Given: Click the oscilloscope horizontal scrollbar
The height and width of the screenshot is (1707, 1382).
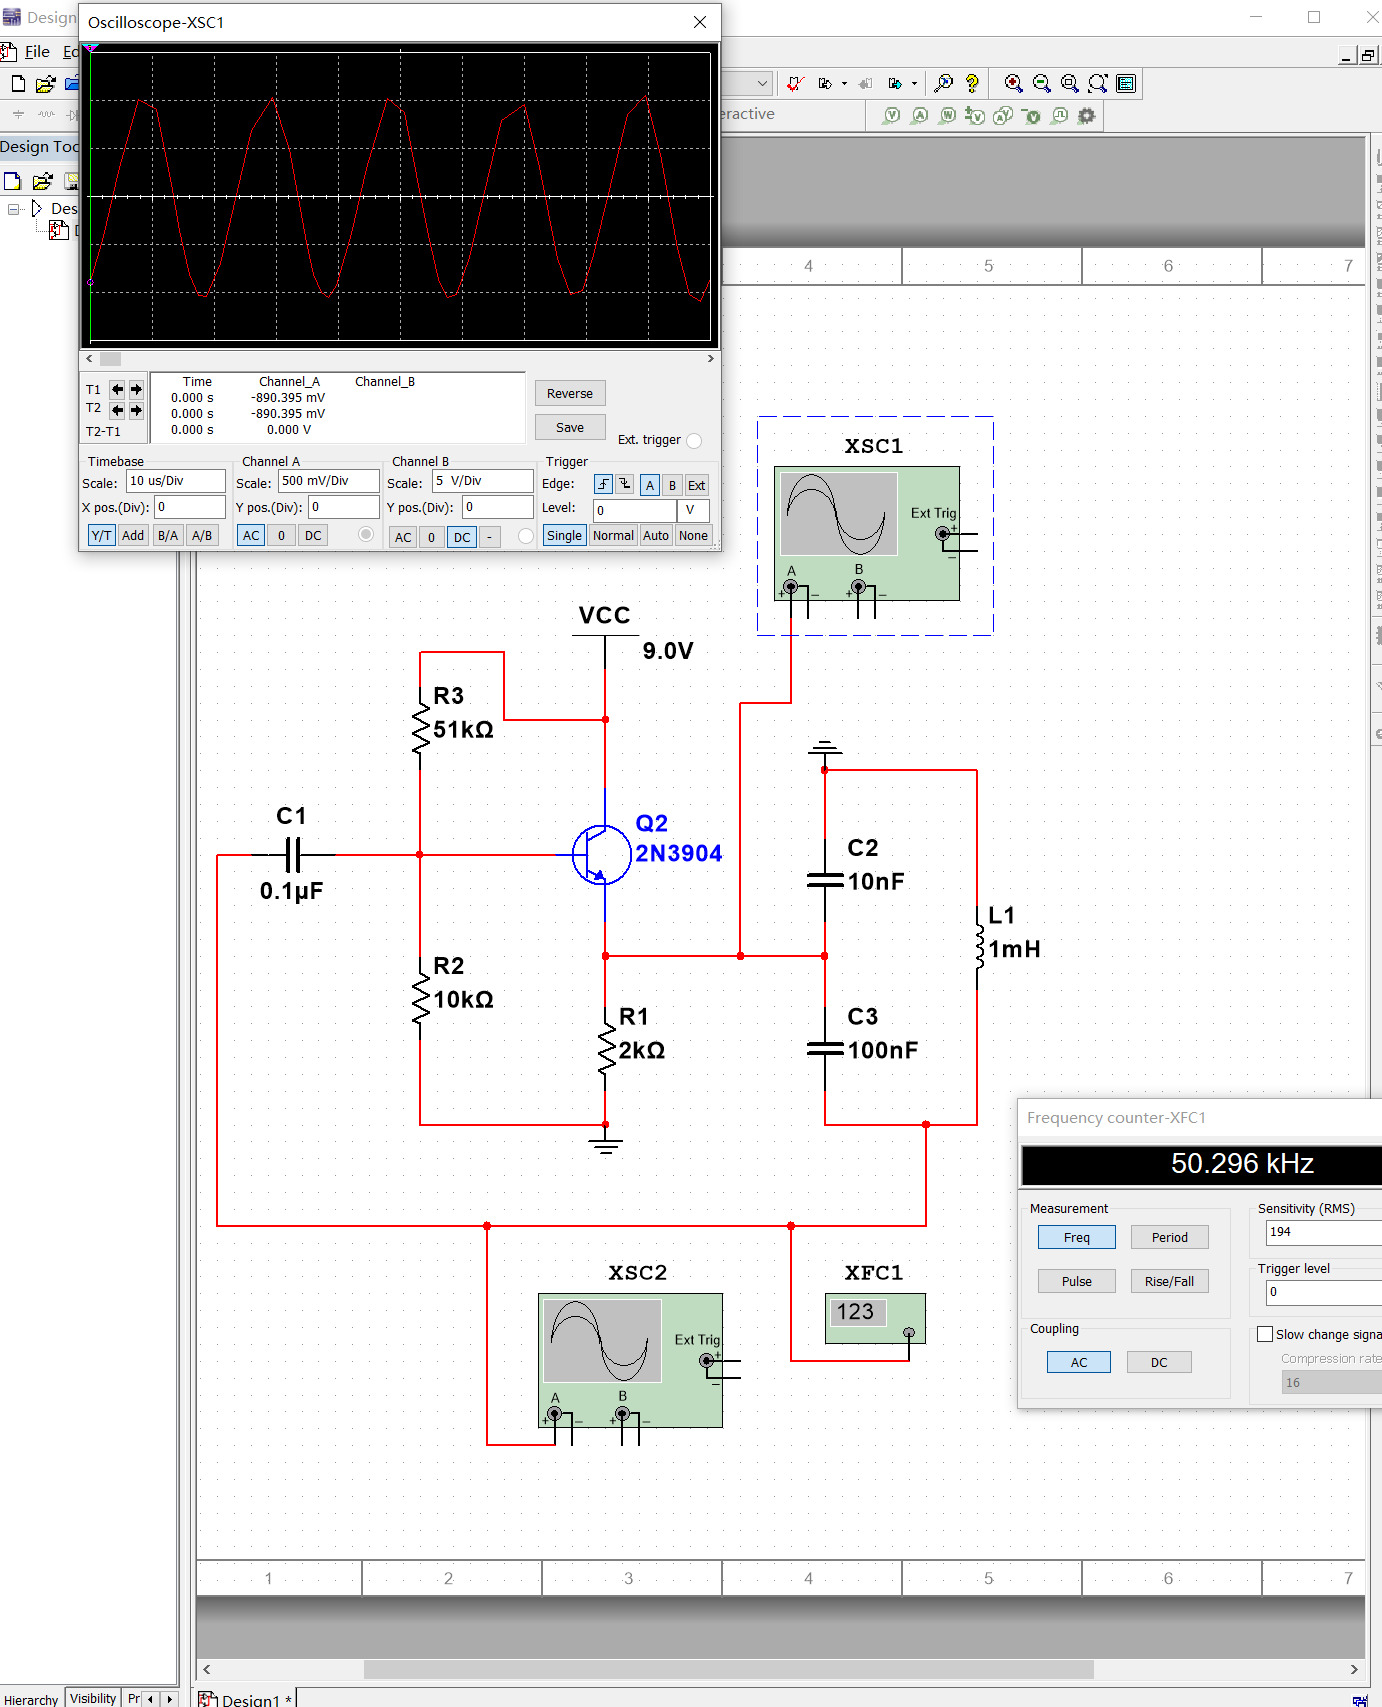Looking at the screenshot, I should pos(400,358).
